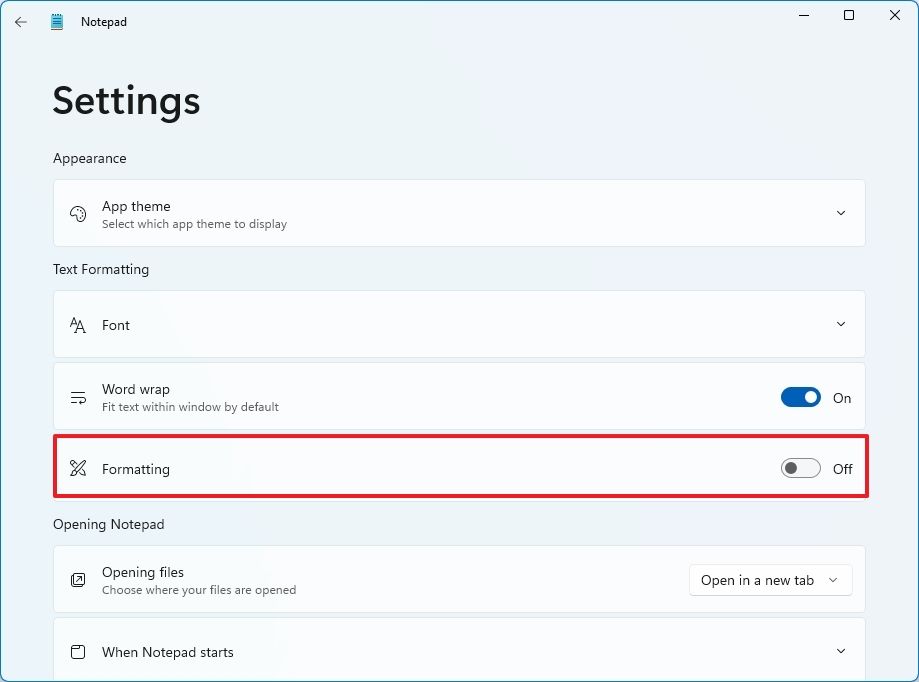Open the 'Open in a new tab' dropdown
This screenshot has height=682, width=919.
[770, 580]
